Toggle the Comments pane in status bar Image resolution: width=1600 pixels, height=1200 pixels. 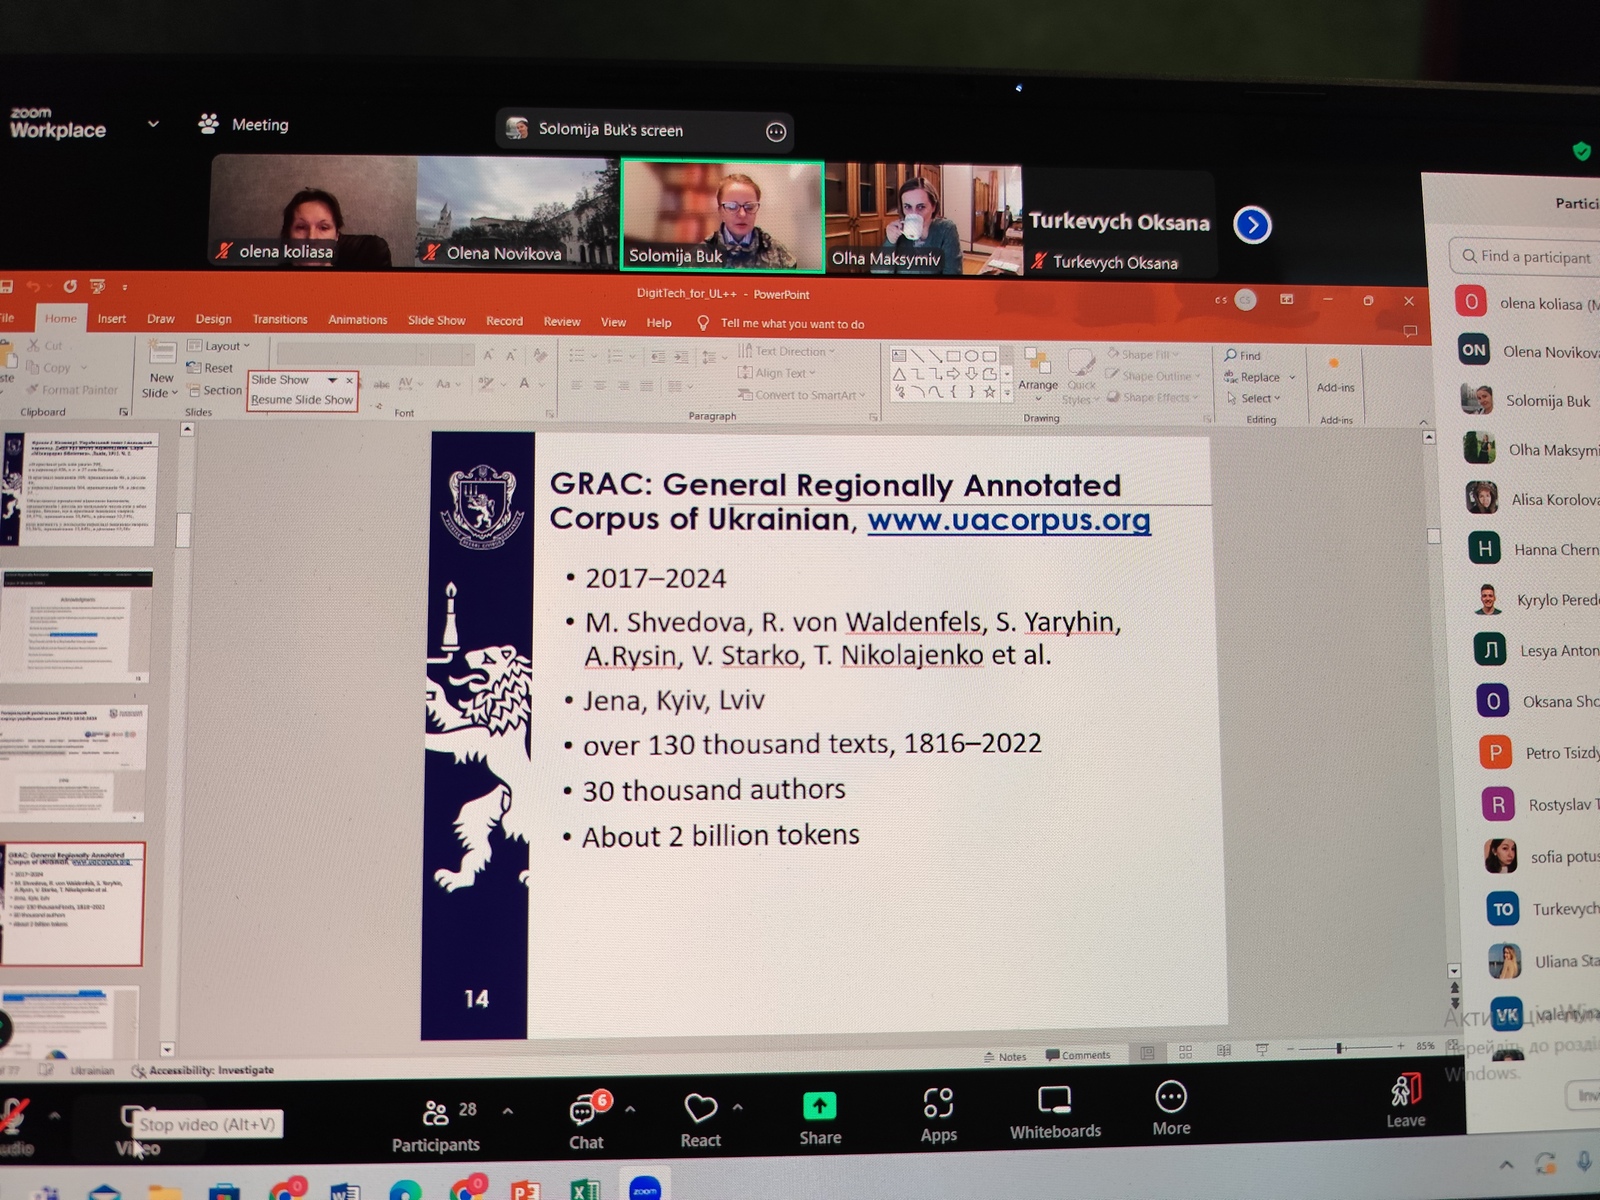point(1078,1055)
